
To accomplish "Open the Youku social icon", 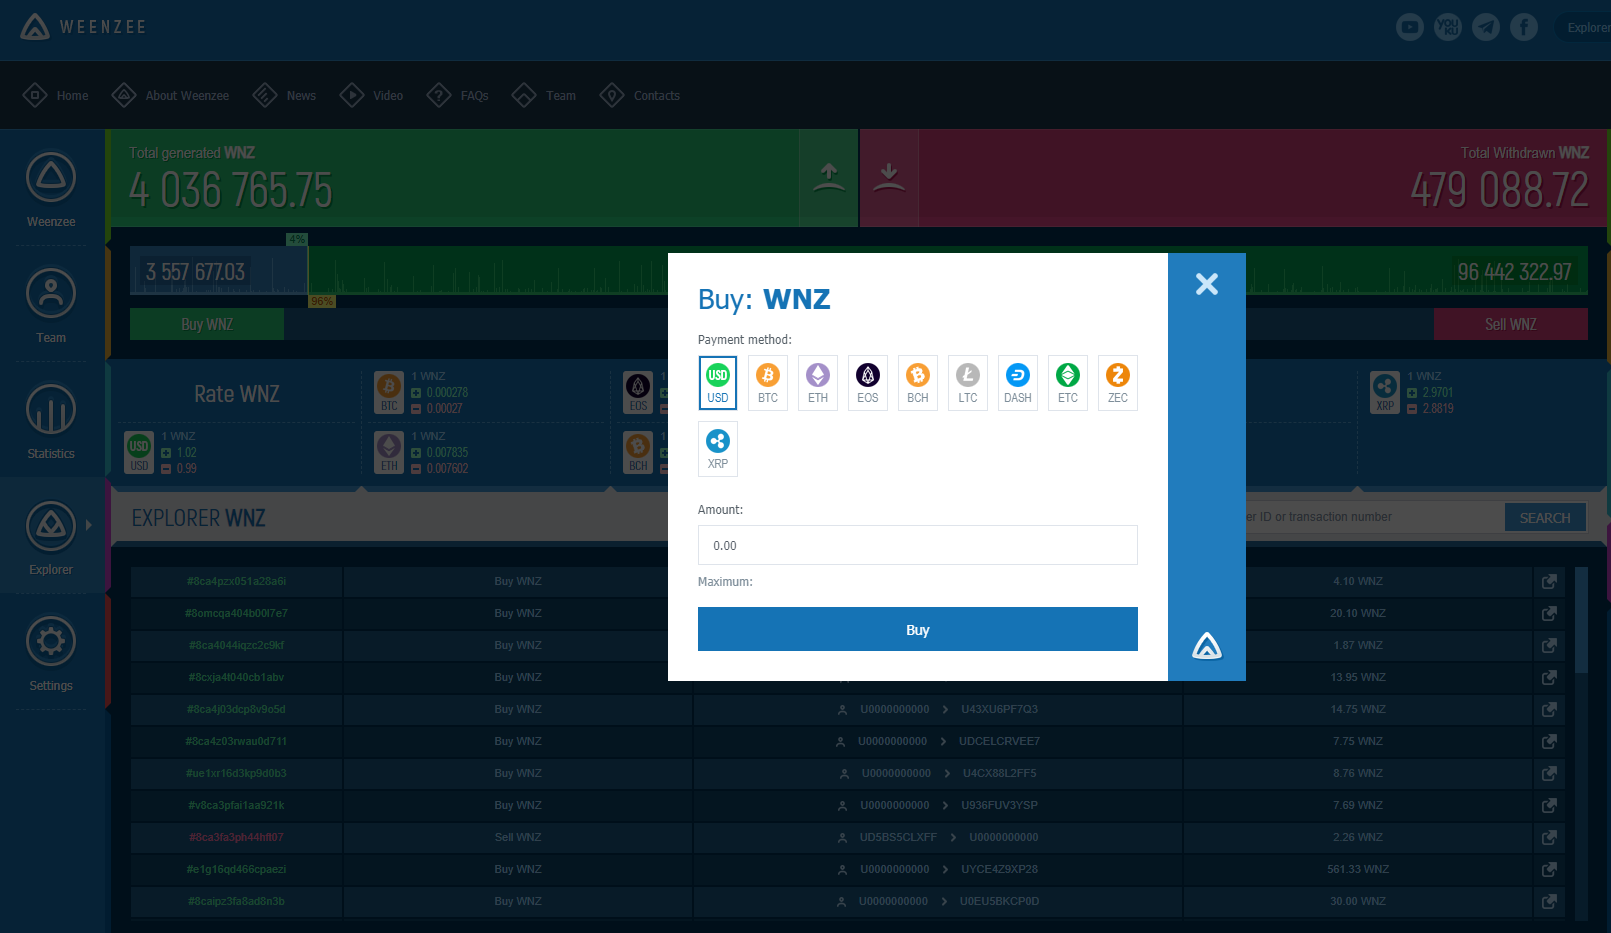I will coord(1448,27).
